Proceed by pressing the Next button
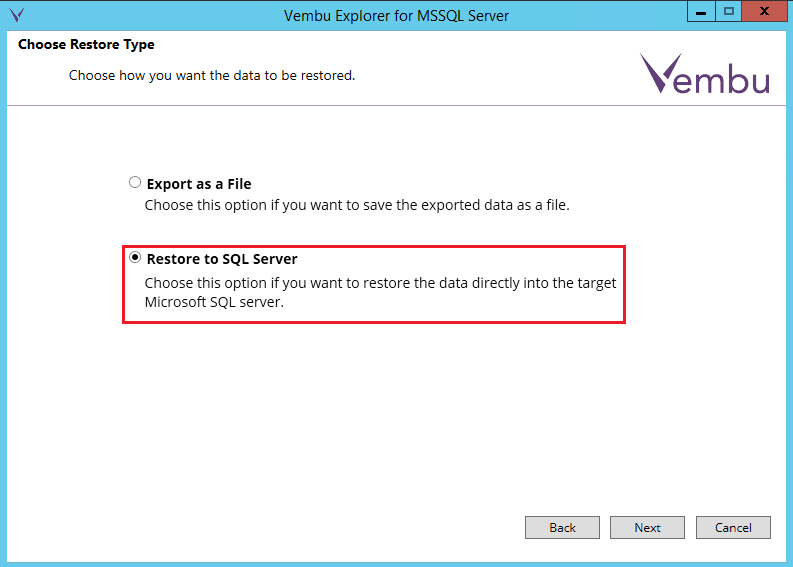 click(x=647, y=527)
